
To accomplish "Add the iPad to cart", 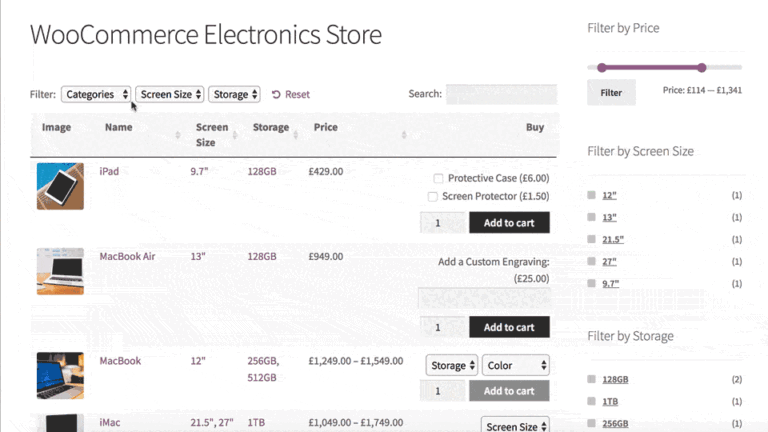I will point(509,223).
